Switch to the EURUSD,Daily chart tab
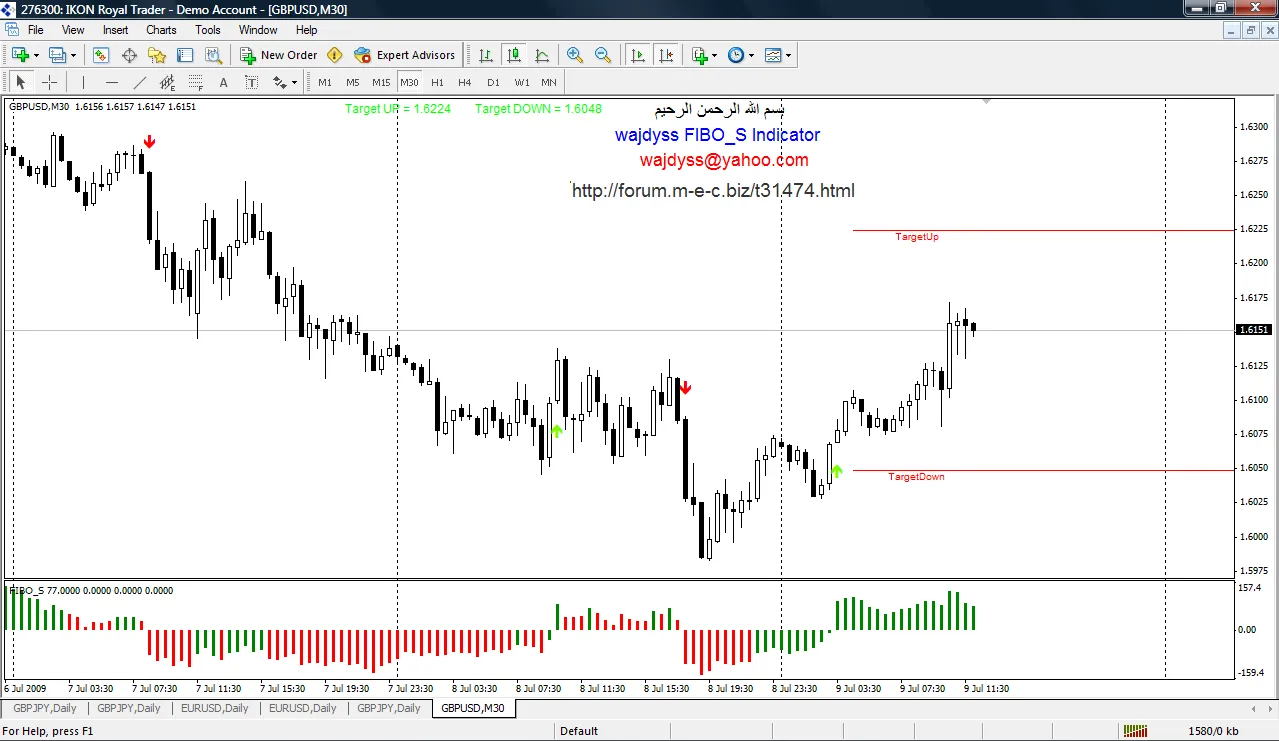 214,708
